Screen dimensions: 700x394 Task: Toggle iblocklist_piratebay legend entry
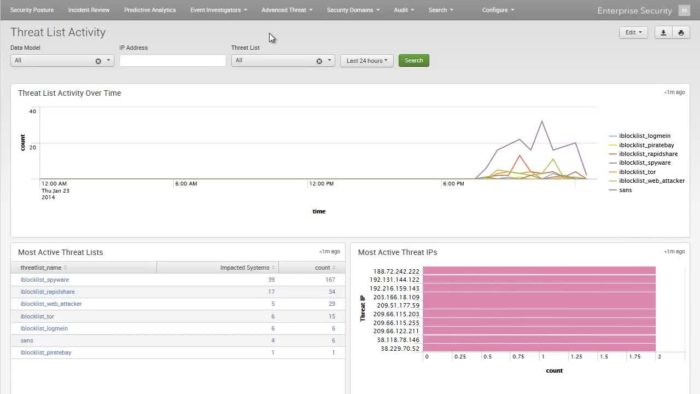coord(642,145)
